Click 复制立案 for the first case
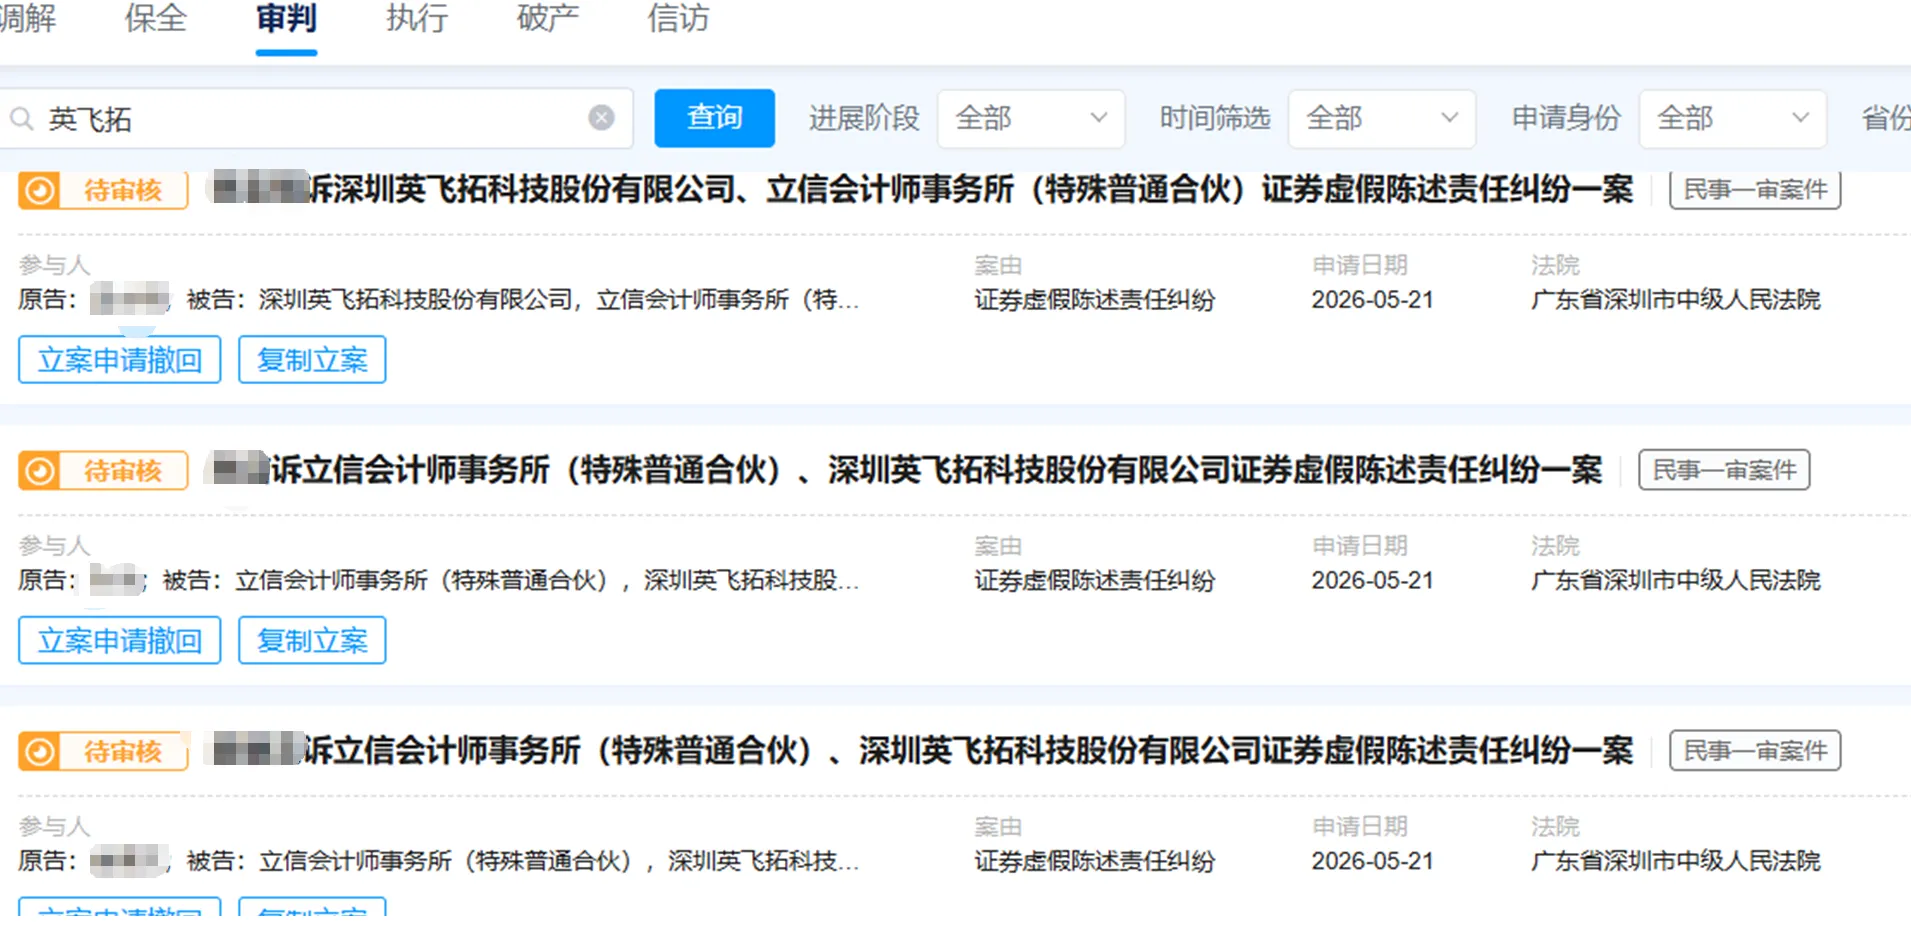Screen dimensions: 1911x929 coord(312,359)
